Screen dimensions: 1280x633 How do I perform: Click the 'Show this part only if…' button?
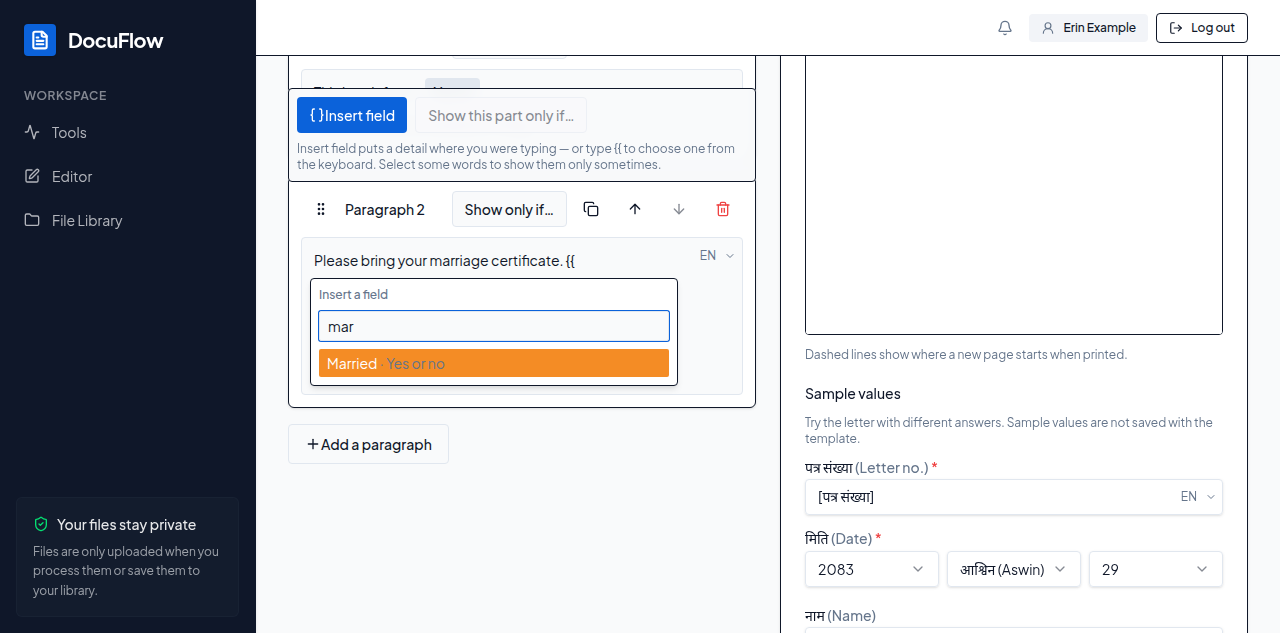(501, 115)
